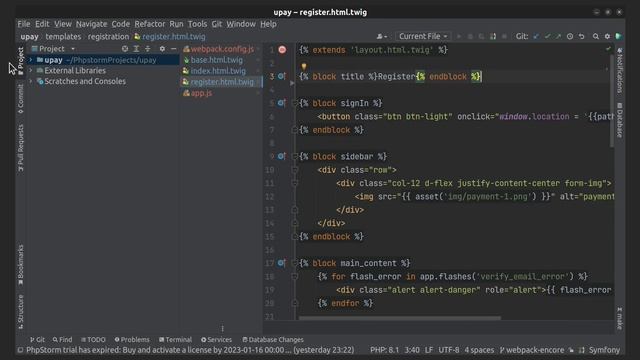Open the Terminal tool window button
Viewport: 640px width, 360px height.
pos(176,340)
